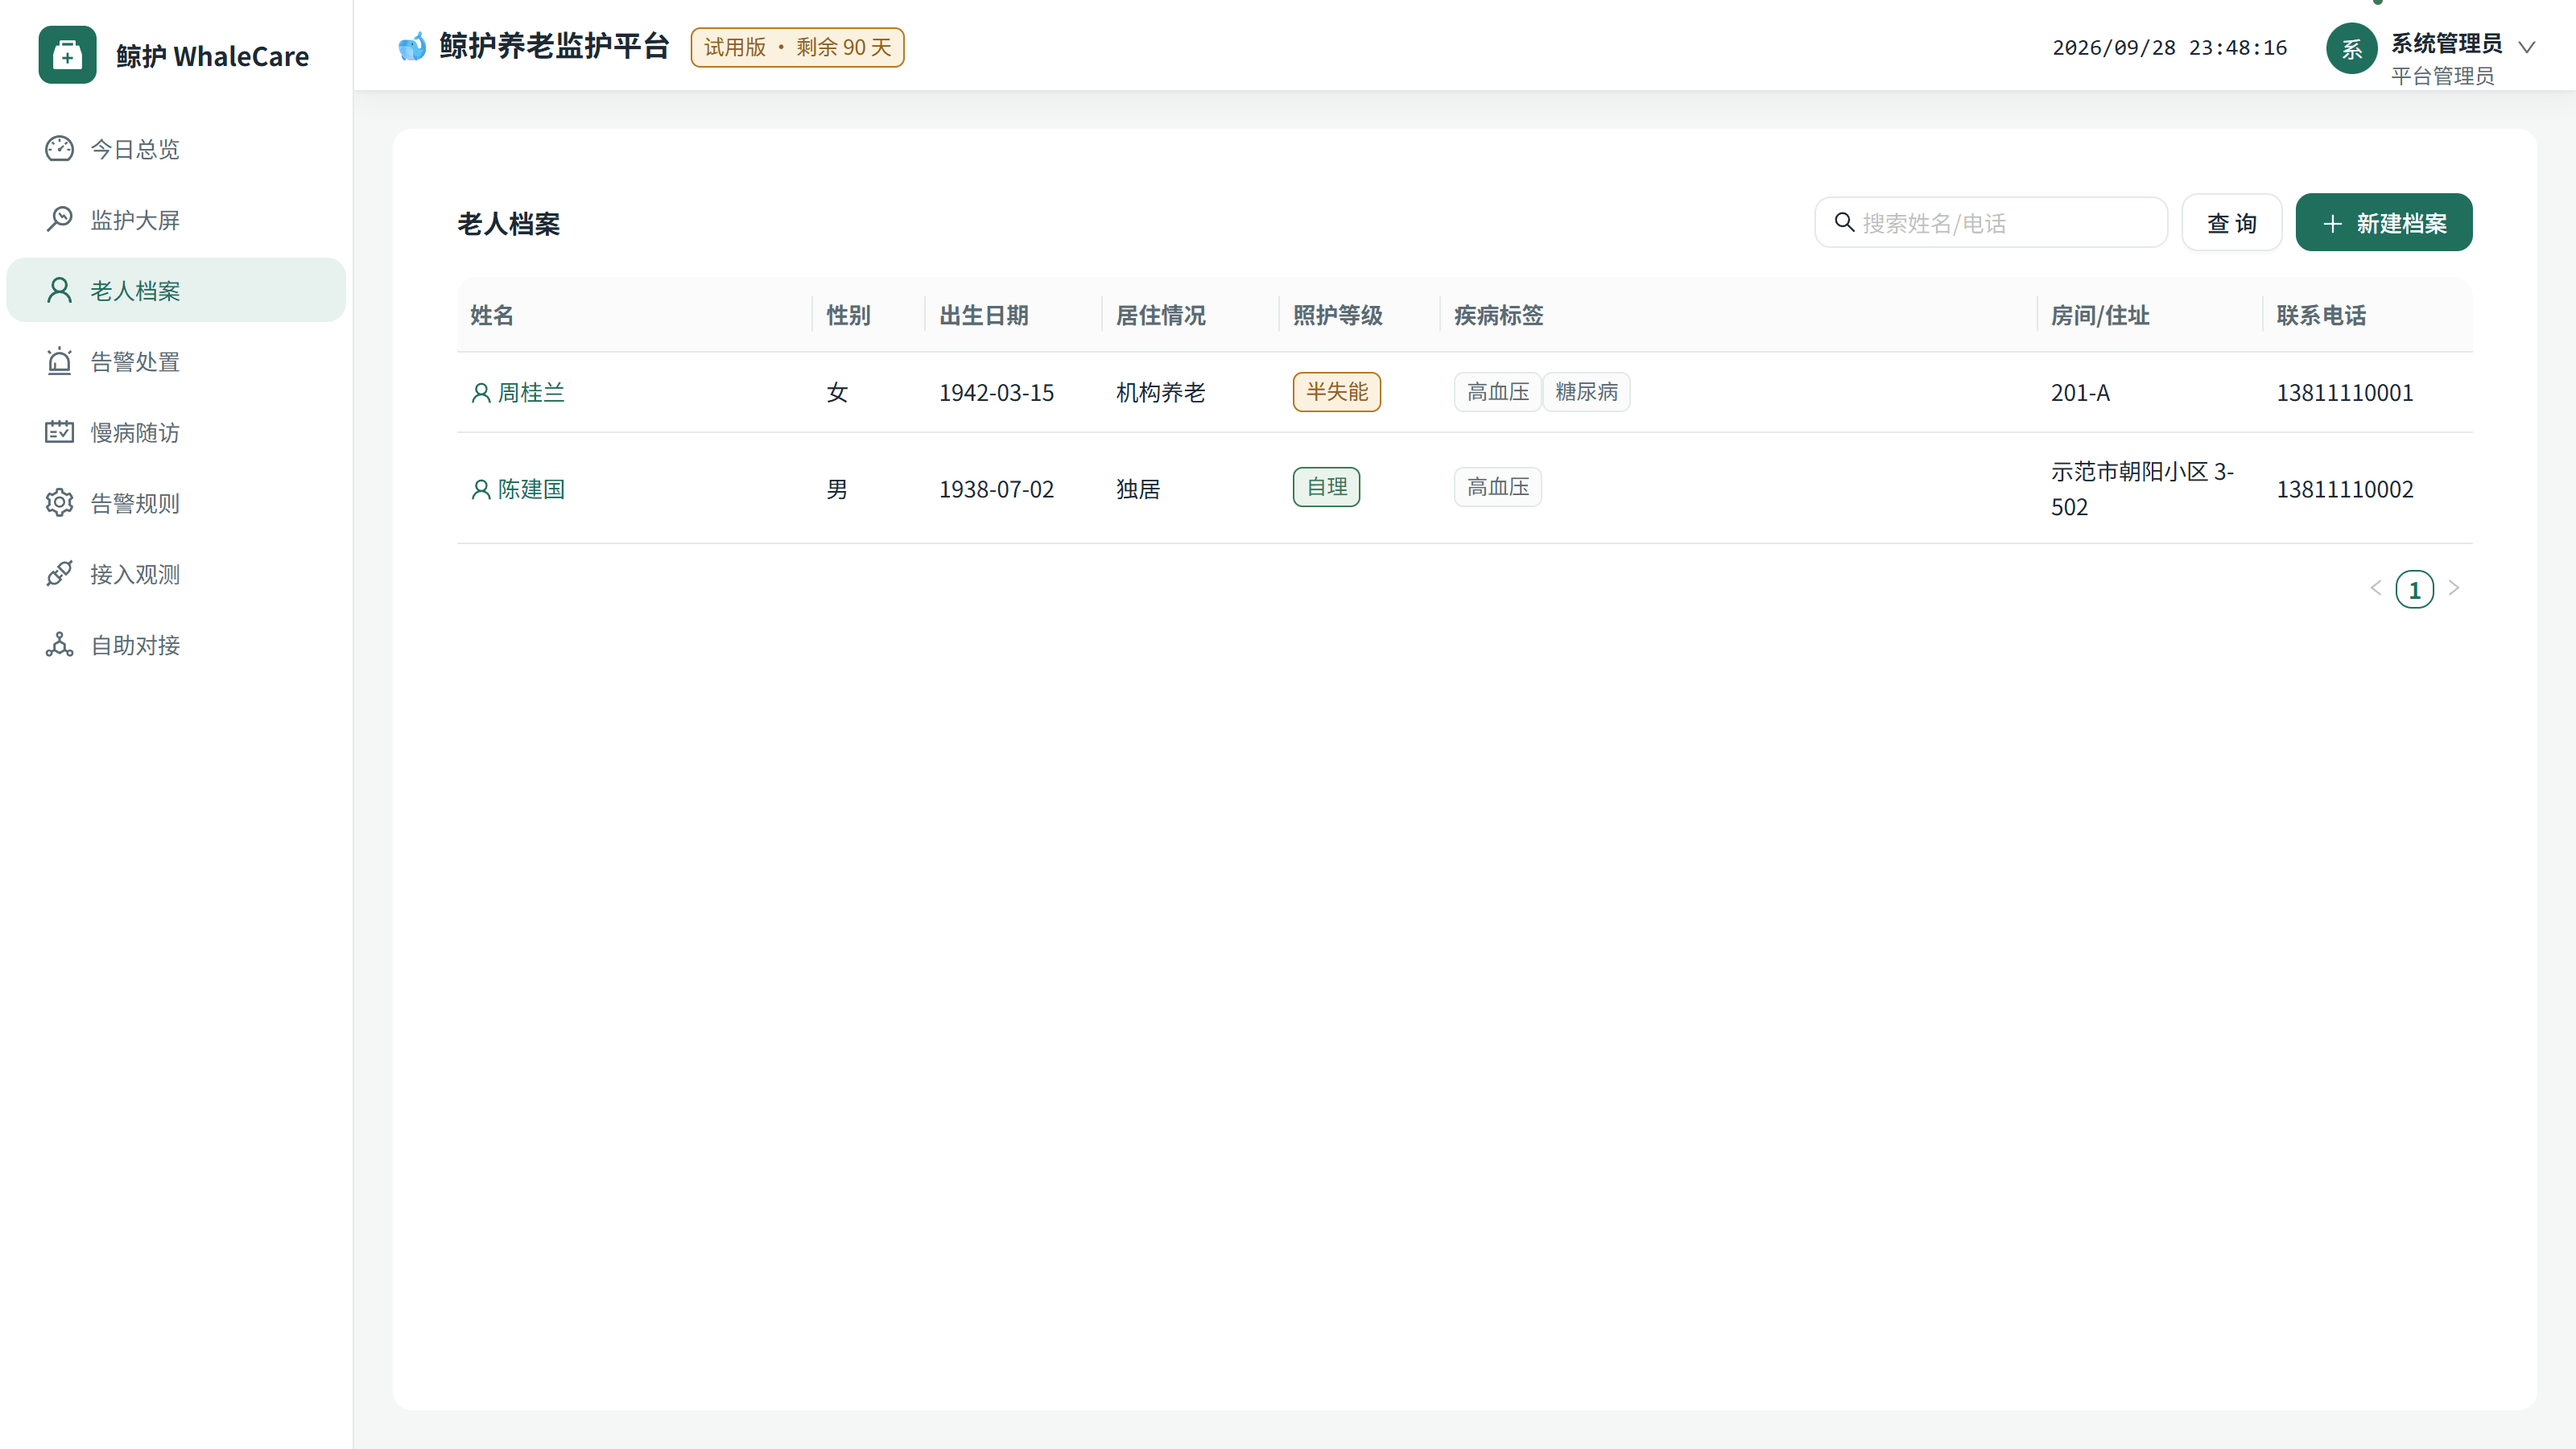Click the 今日总览 dashboard icon
2576x1449 pixels.
point(59,149)
